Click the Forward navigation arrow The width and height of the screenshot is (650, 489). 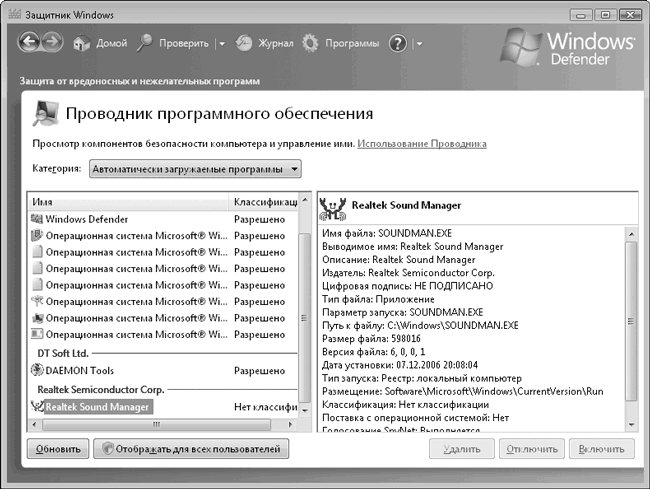click(x=53, y=43)
